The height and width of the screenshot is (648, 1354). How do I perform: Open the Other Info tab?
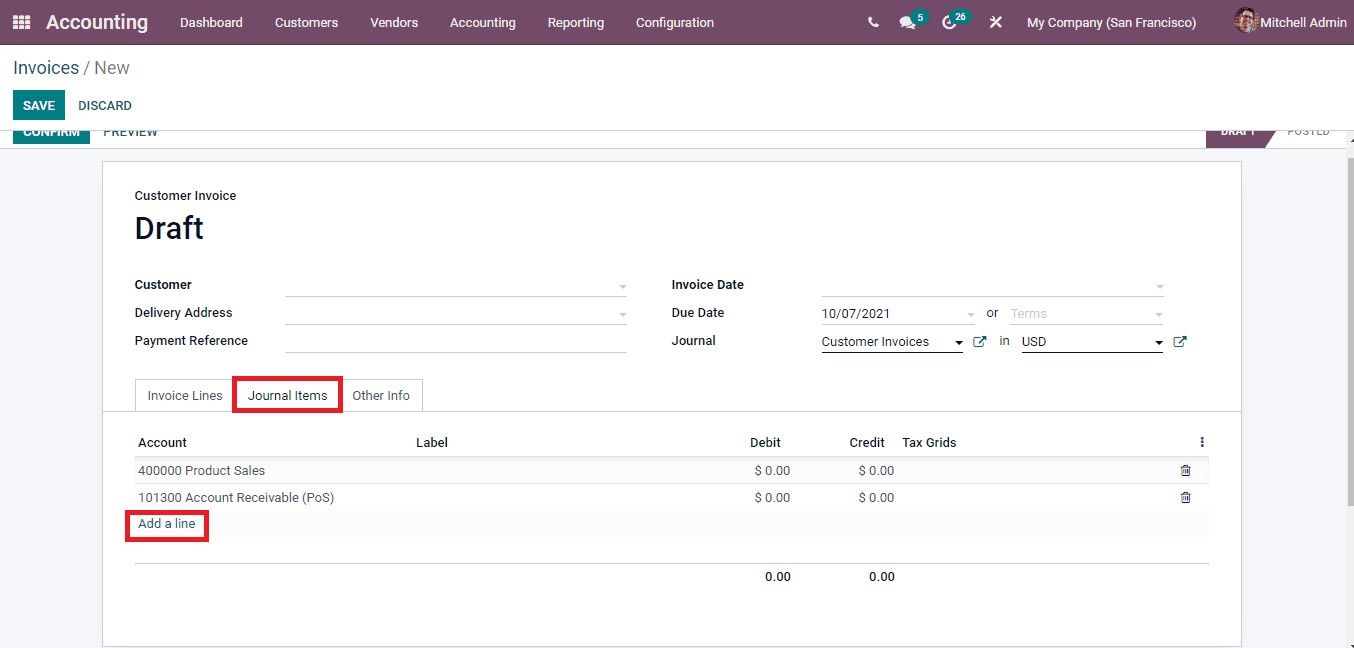pyautogui.click(x=381, y=395)
